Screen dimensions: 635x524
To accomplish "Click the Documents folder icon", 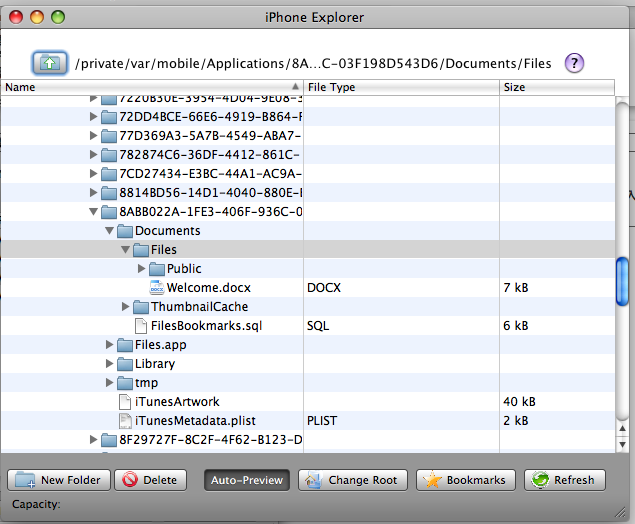I will point(125,231).
